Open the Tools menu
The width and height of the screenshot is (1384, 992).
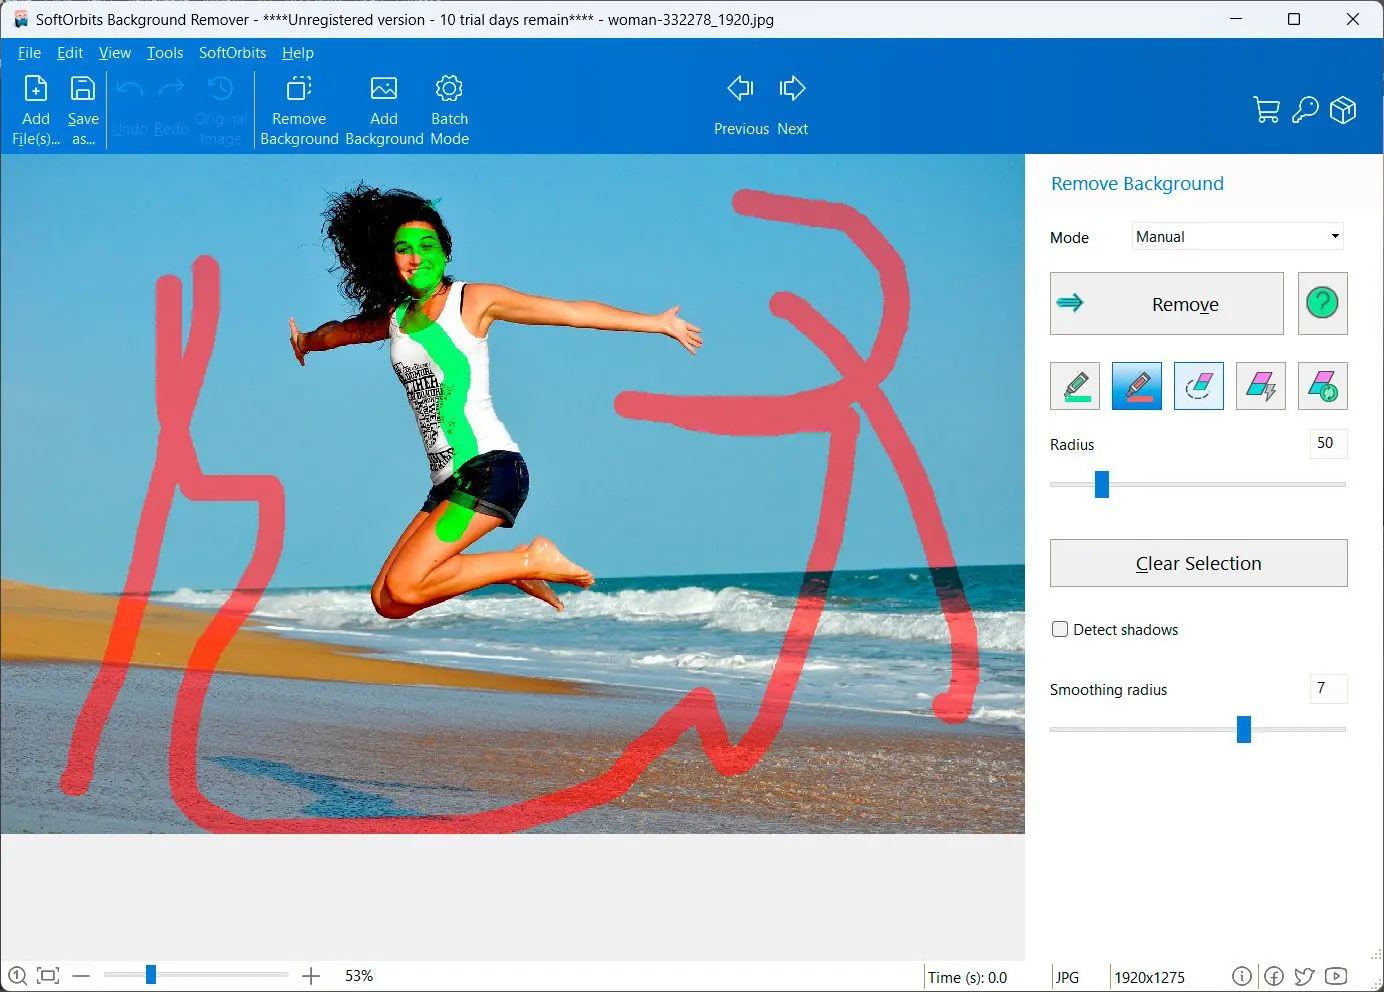165,53
